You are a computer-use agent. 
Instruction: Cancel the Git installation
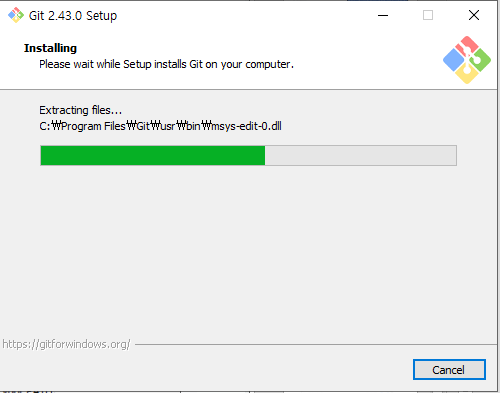tap(449, 369)
